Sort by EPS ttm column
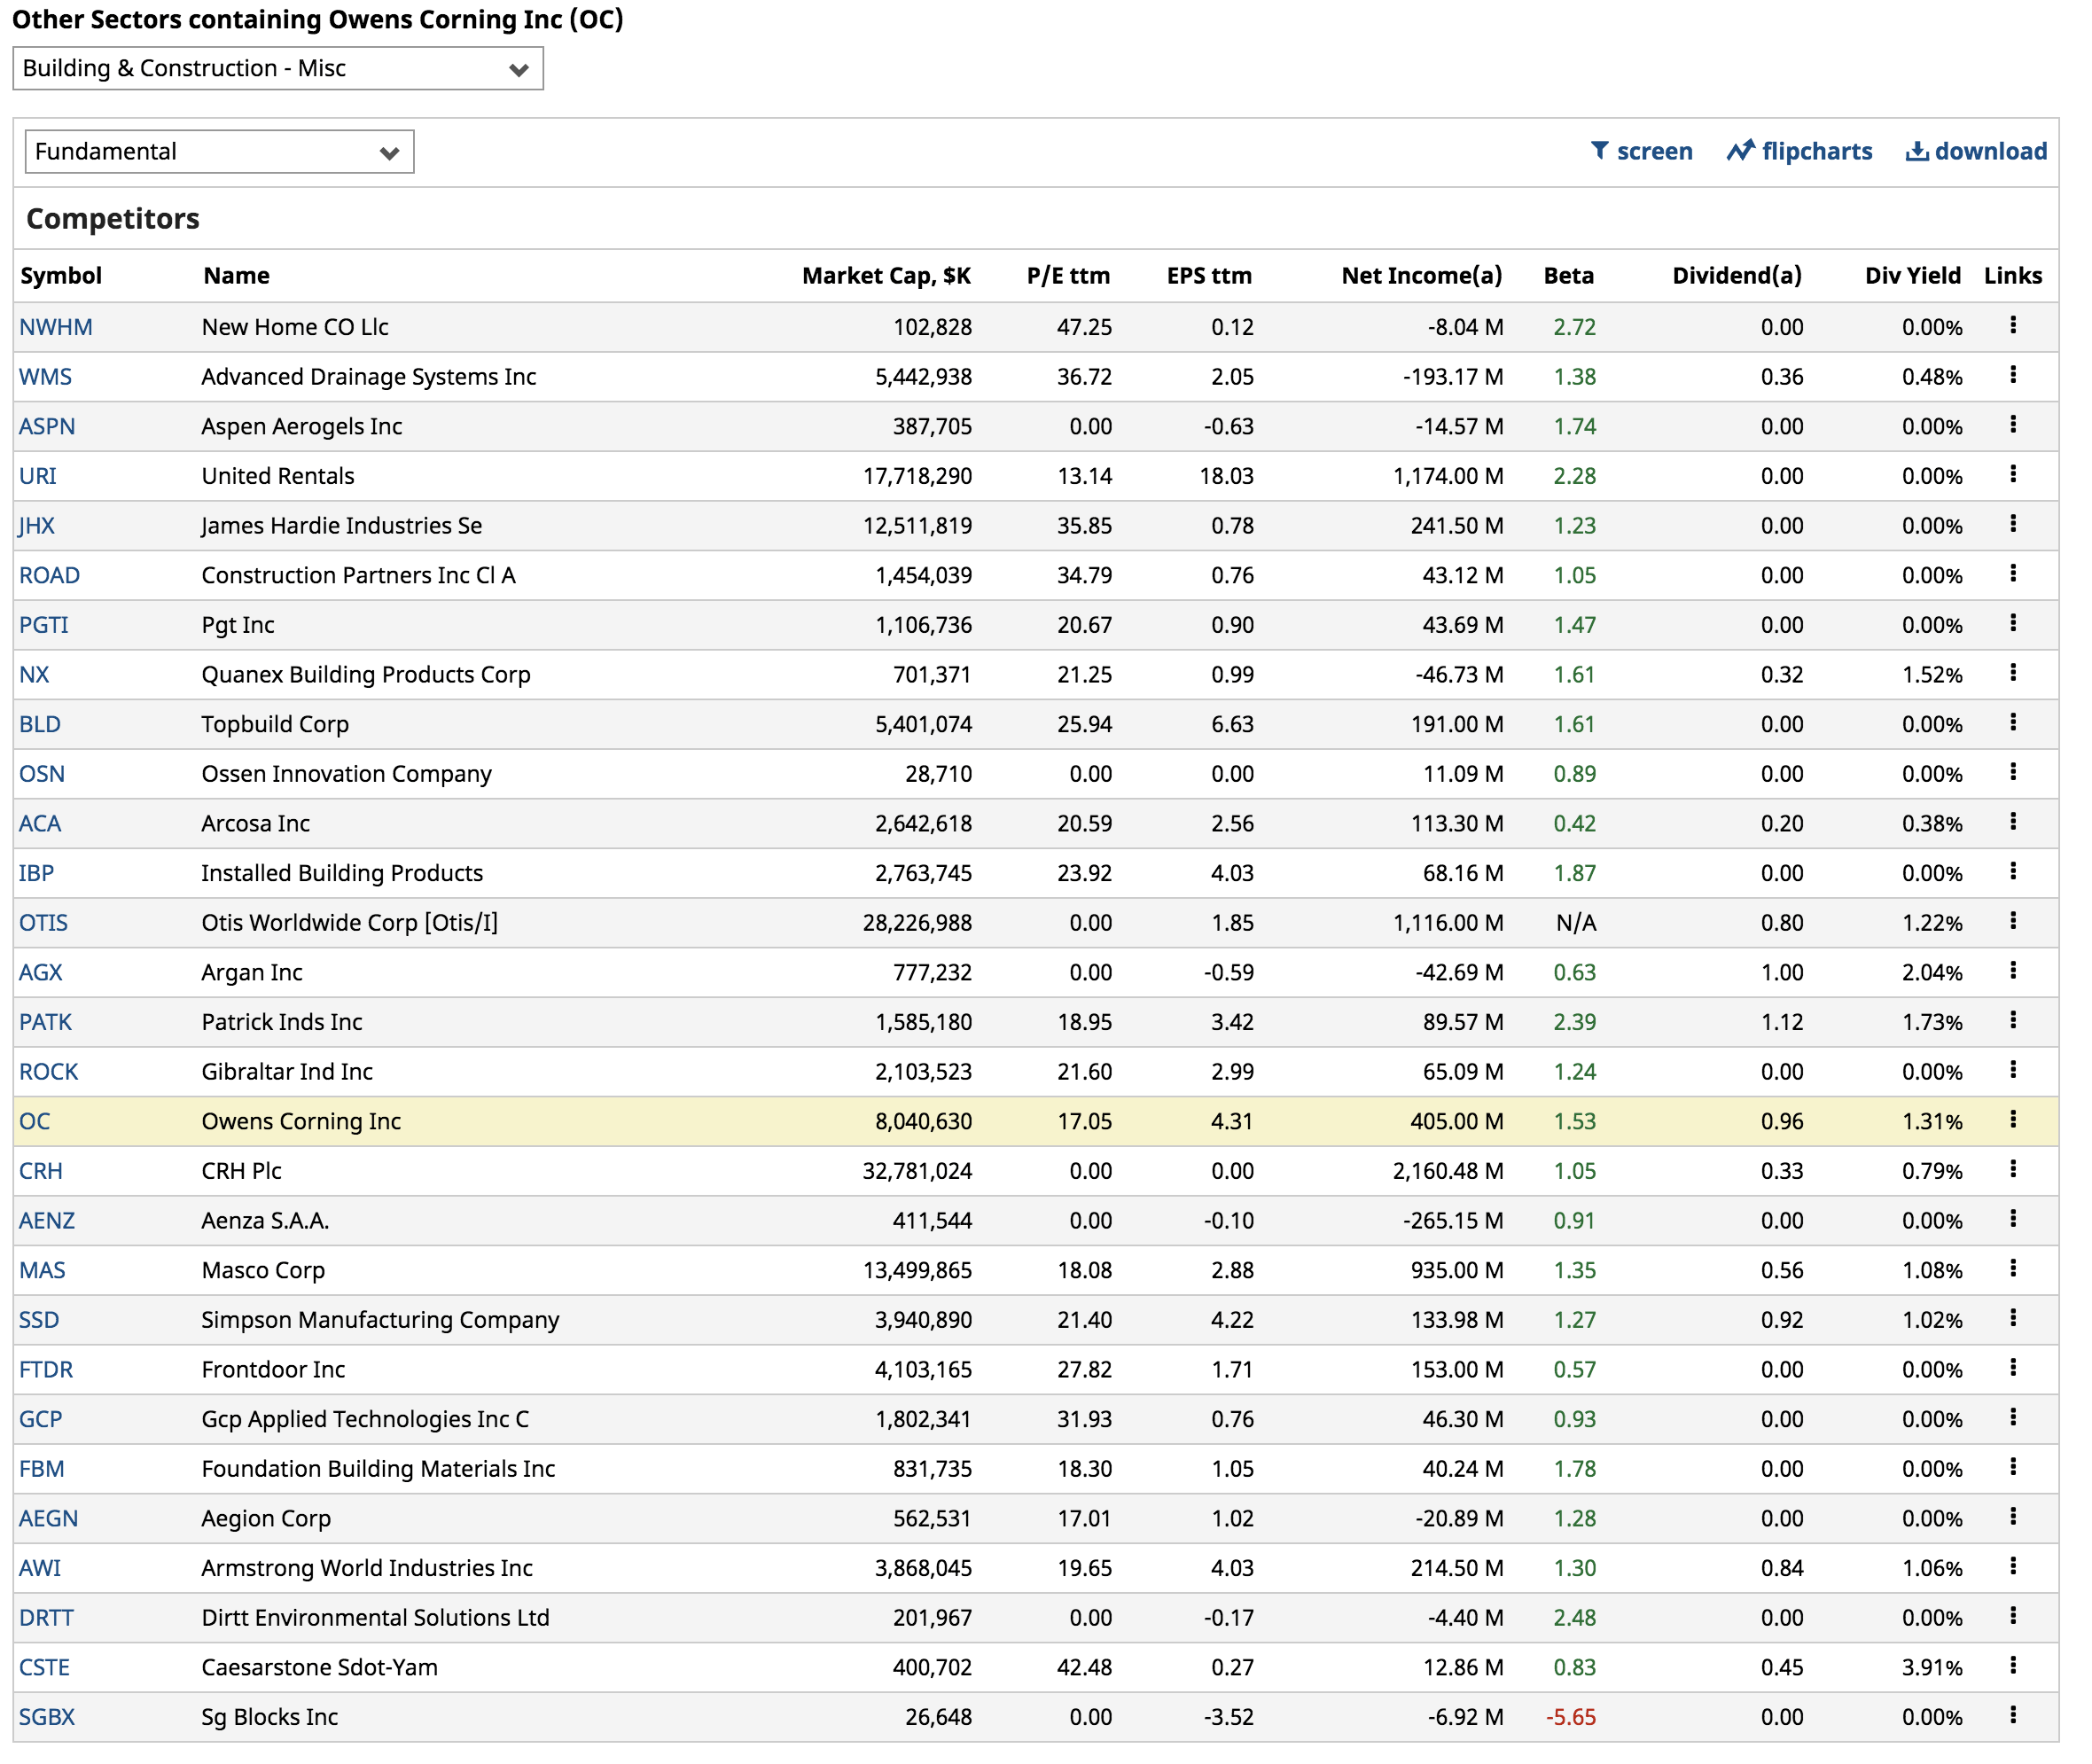Viewport: 2092px width, 1764px height. [1209, 275]
